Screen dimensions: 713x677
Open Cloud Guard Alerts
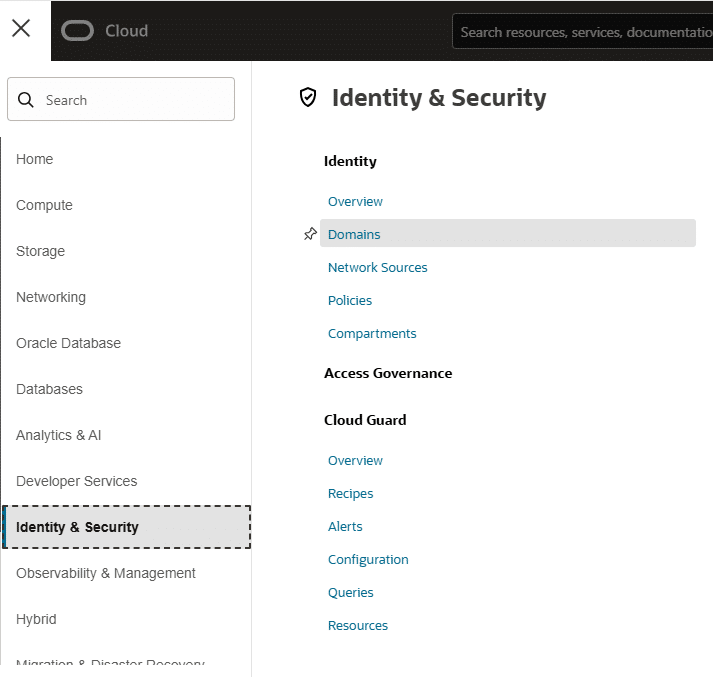[x=345, y=527]
